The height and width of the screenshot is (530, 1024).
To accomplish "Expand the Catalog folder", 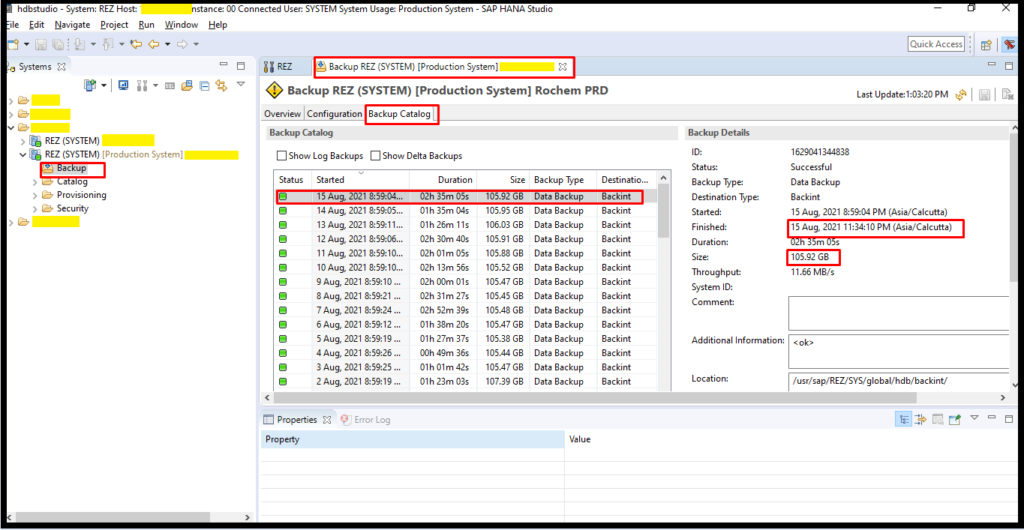I will coord(35,181).
